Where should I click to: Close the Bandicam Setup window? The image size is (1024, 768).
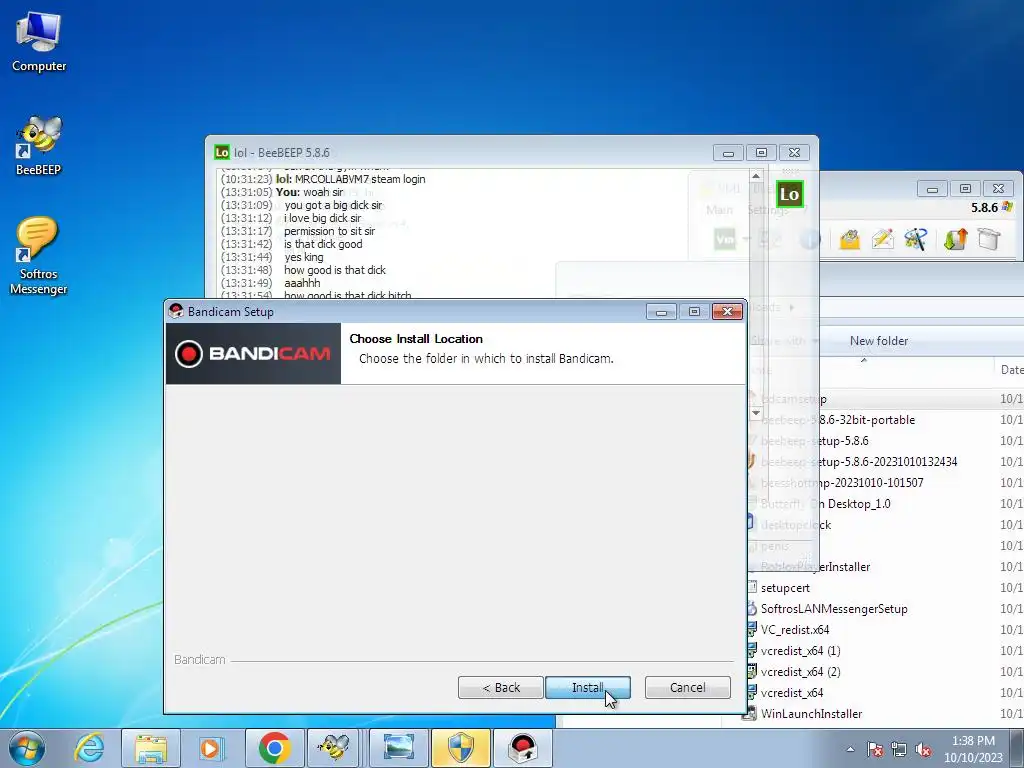click(727, 312)
